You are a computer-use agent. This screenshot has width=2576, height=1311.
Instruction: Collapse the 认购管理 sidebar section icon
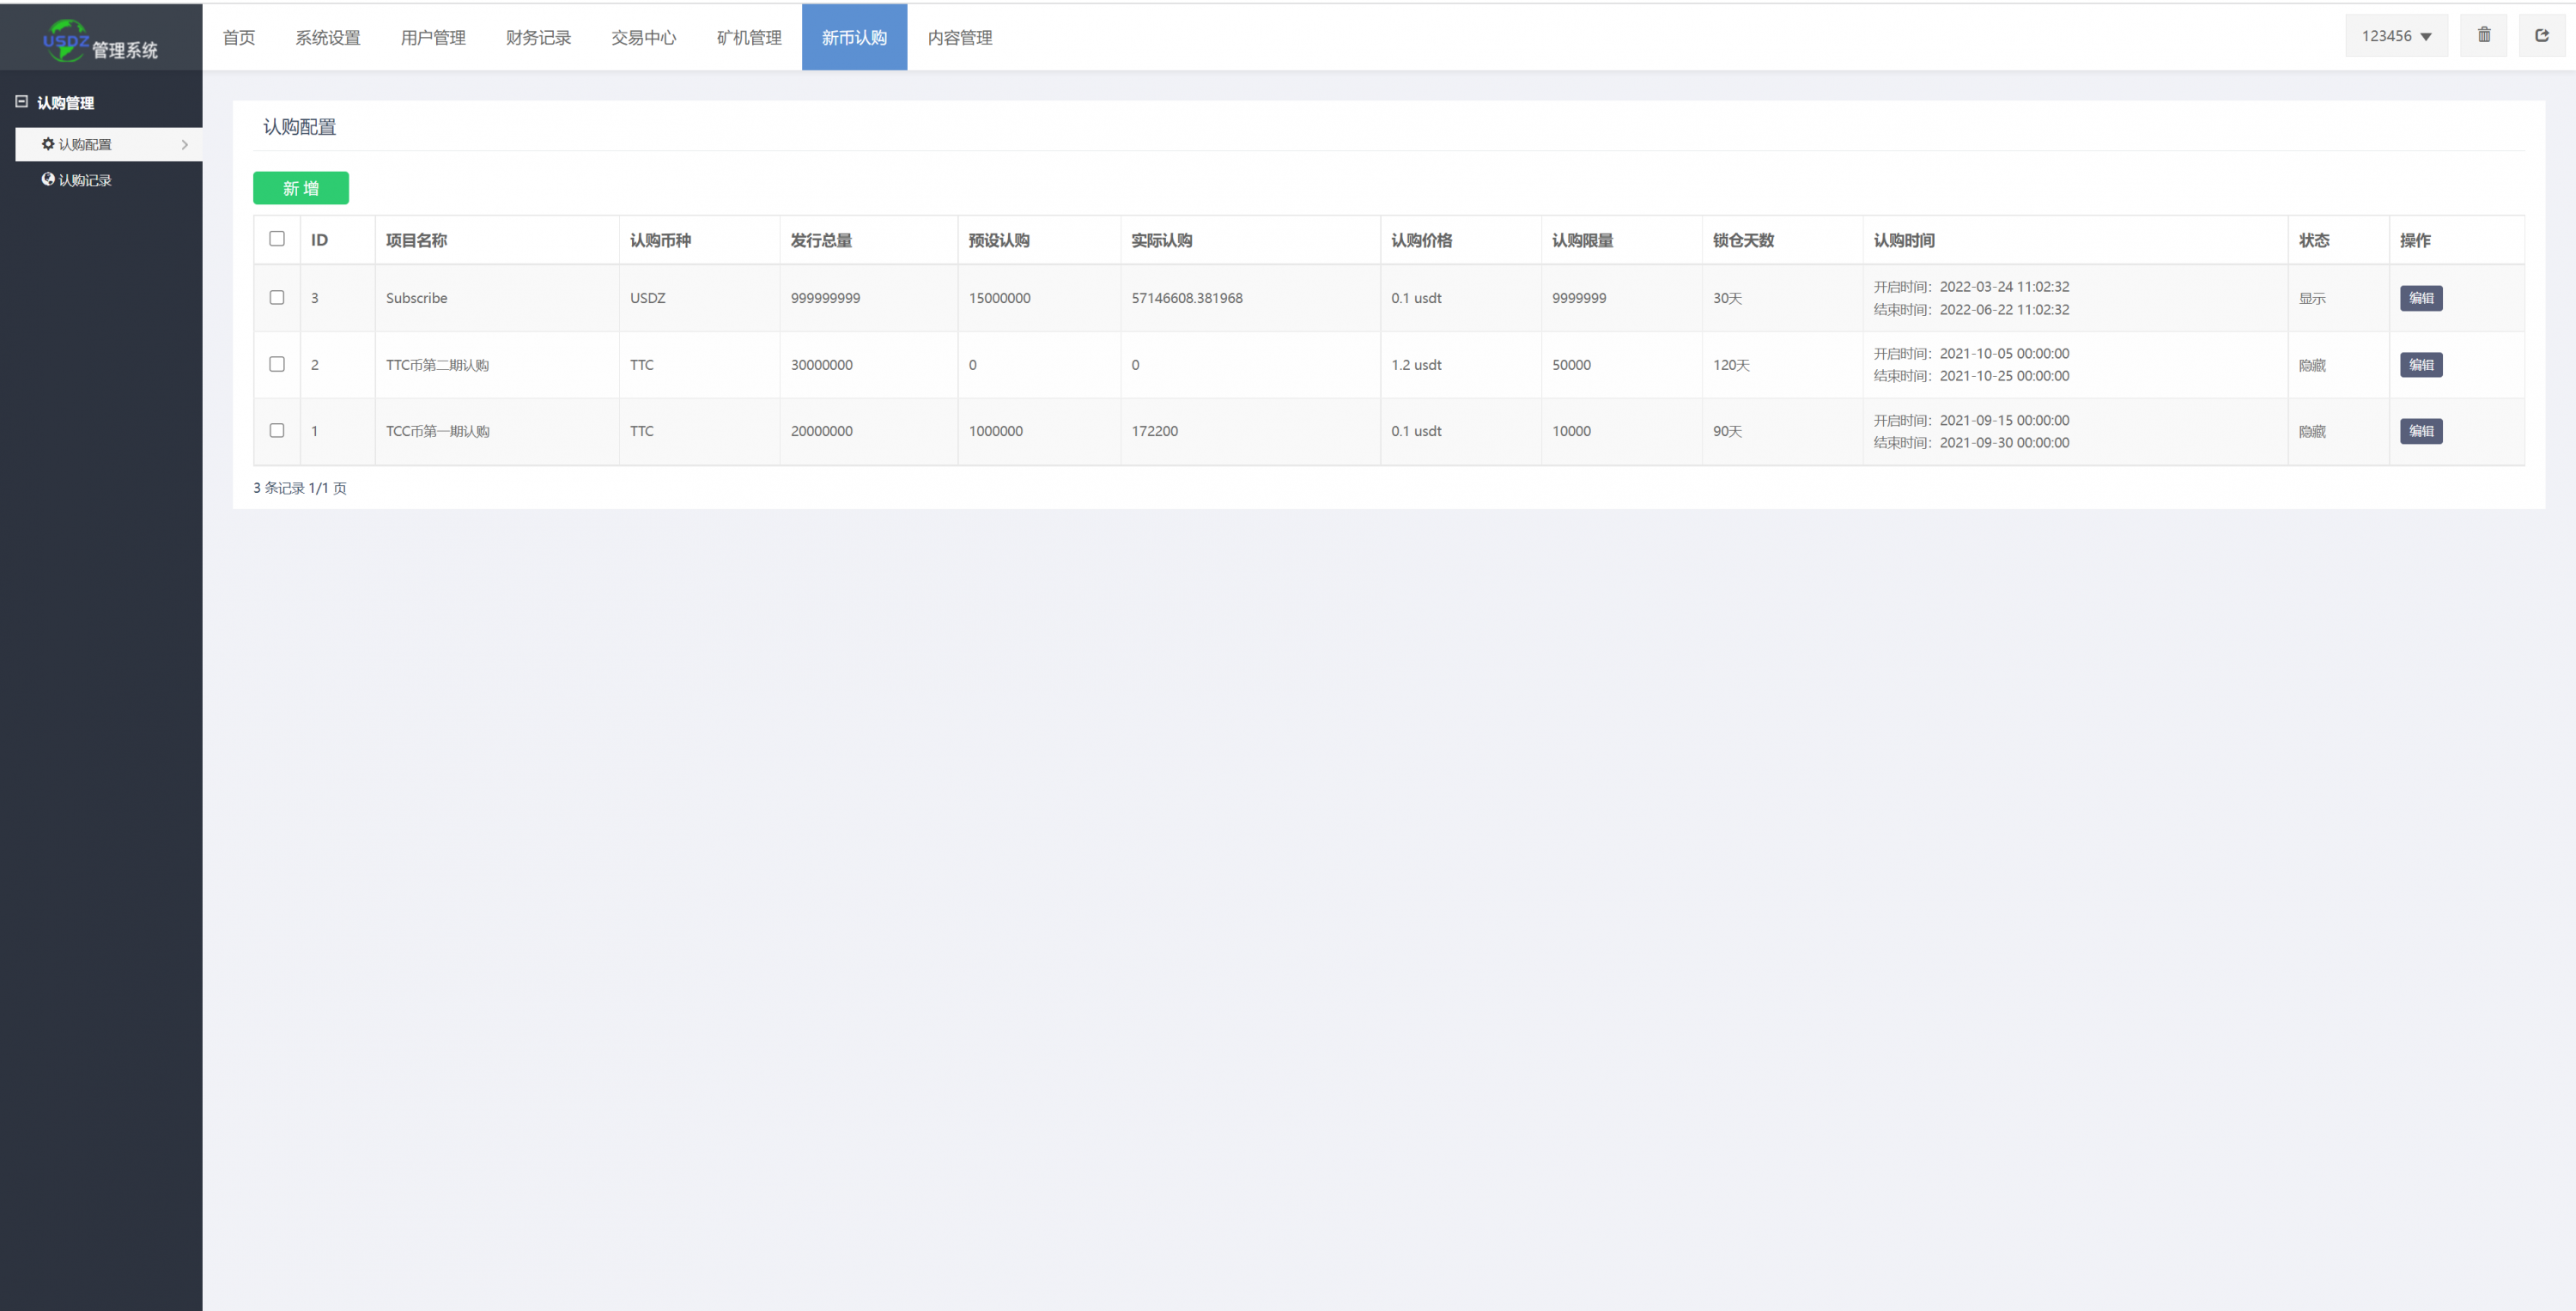[x=21, y=102]
